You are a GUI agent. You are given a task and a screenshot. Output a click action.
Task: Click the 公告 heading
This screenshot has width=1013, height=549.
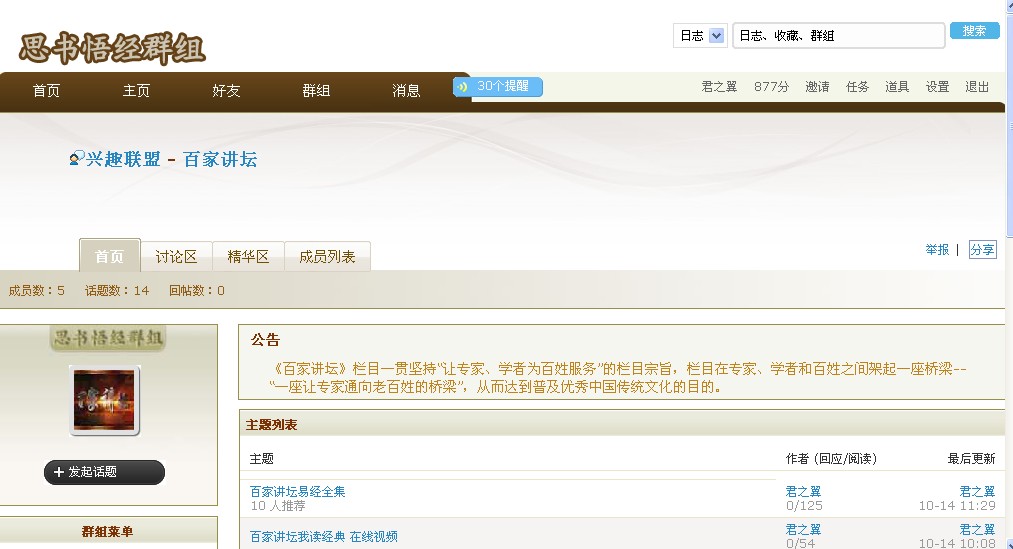pyautogui.click(x=266, y=340)
